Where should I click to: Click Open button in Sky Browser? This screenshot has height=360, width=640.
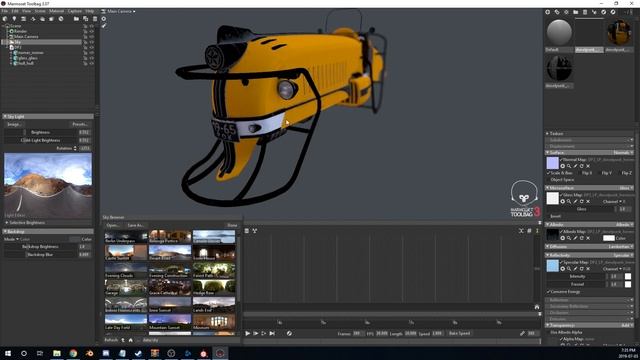point(112,225)
